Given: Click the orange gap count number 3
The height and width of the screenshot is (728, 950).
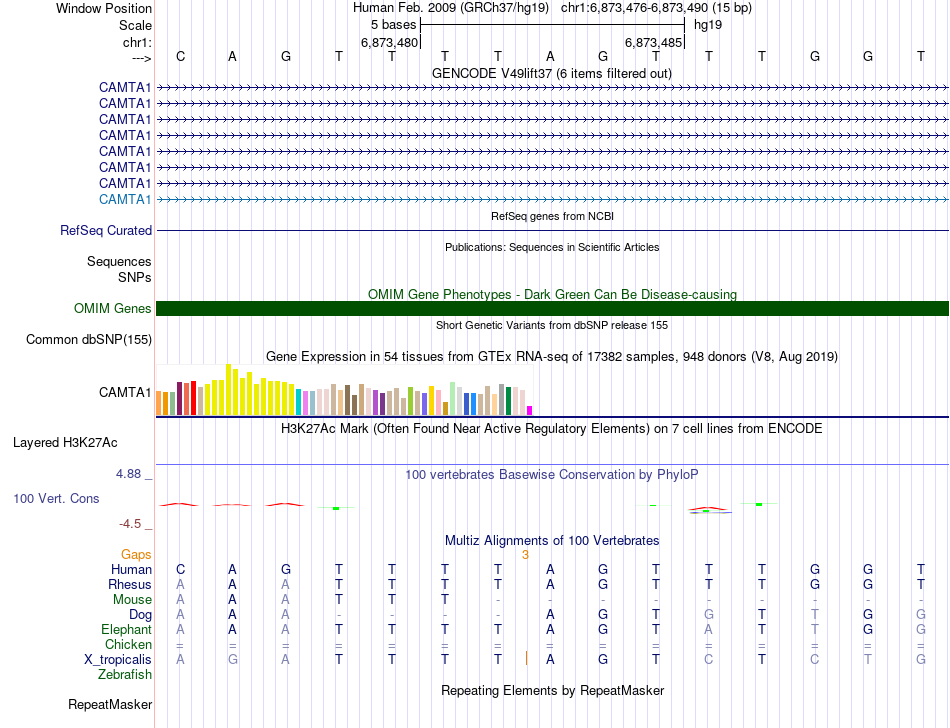Looking at the screenshot, I should pyautogui.click(x=525, y=555).
